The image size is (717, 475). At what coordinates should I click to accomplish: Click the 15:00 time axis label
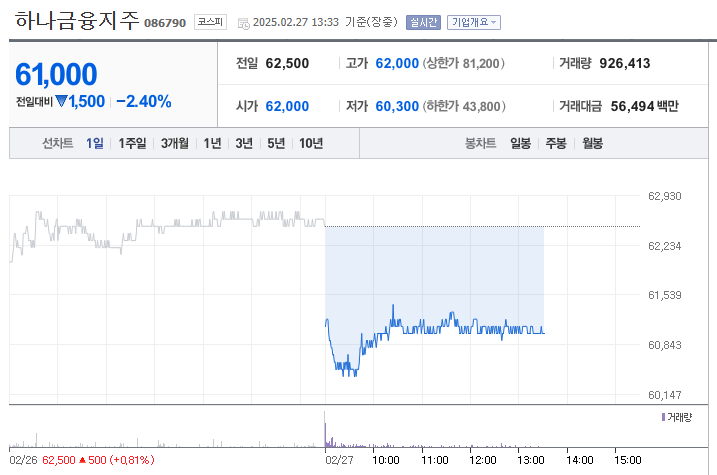pyautogui.click(x=627, y=460)
